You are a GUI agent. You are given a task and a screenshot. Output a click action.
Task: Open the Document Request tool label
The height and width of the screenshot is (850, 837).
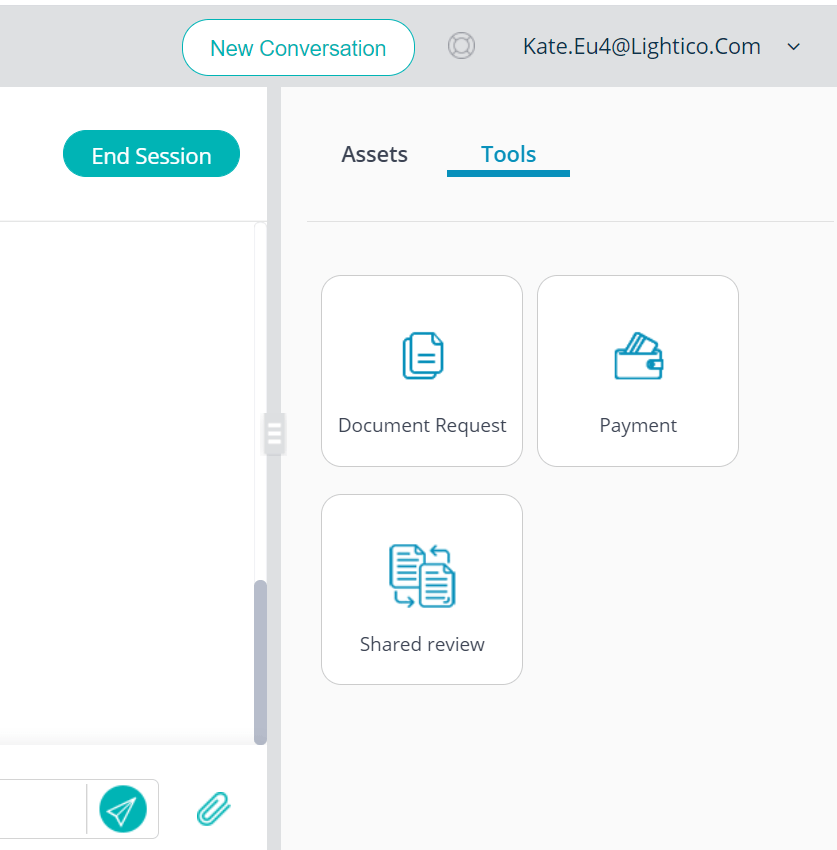tap(422, 426)
